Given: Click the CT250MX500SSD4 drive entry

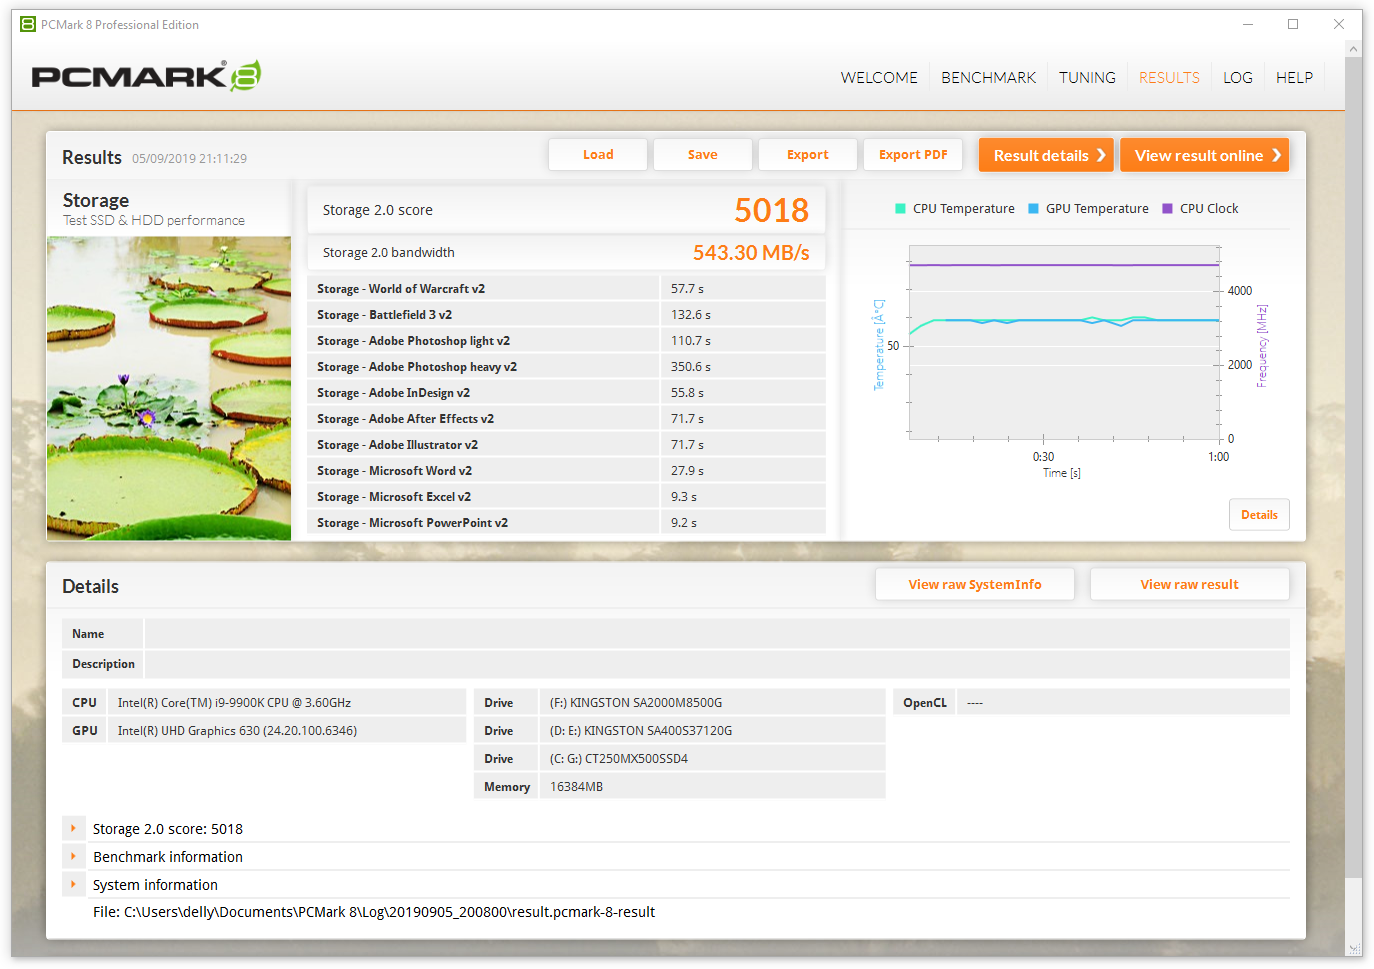Looking at the screenshot, I should (x=712, y=759).
